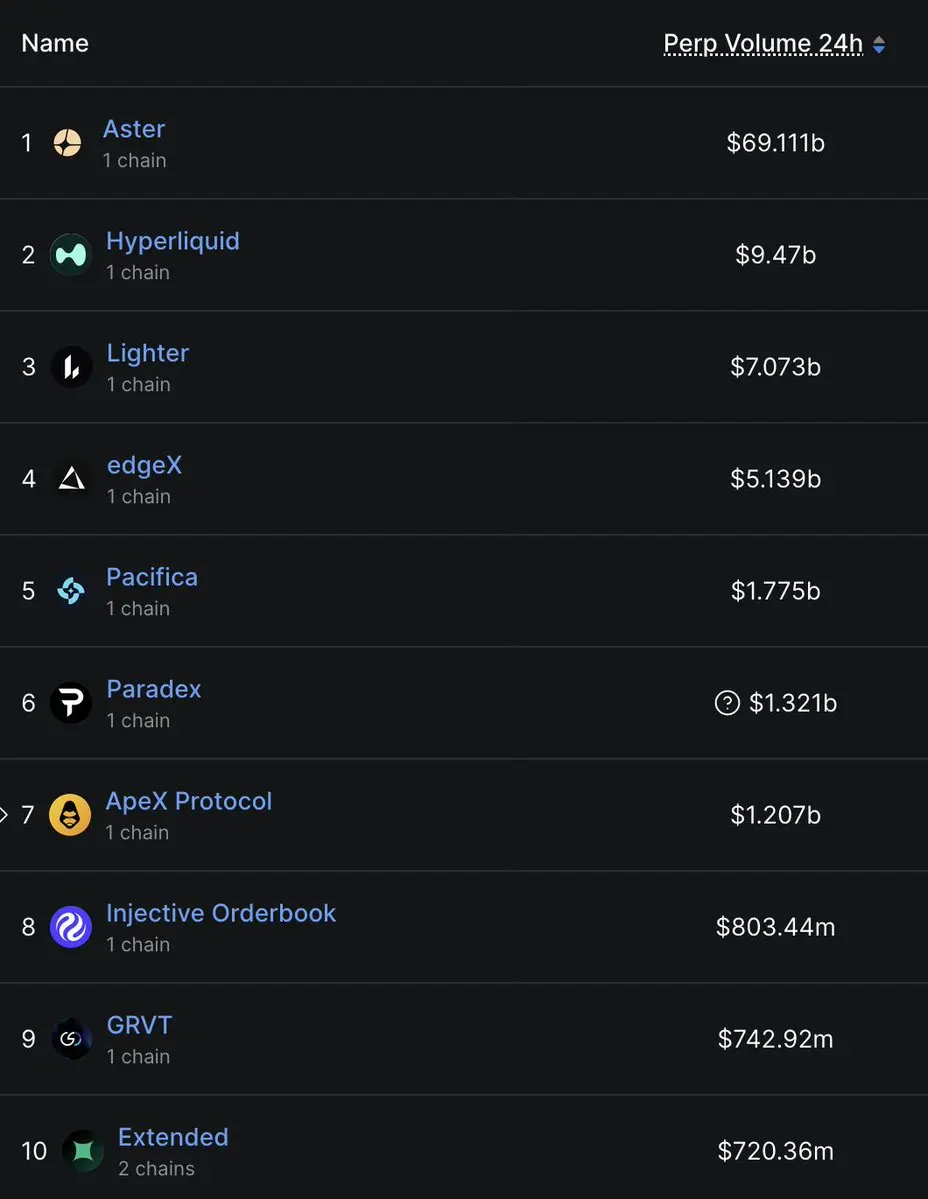Click the ApeX Protocol logo icon
928x1199 pixels.
point(70,815)
